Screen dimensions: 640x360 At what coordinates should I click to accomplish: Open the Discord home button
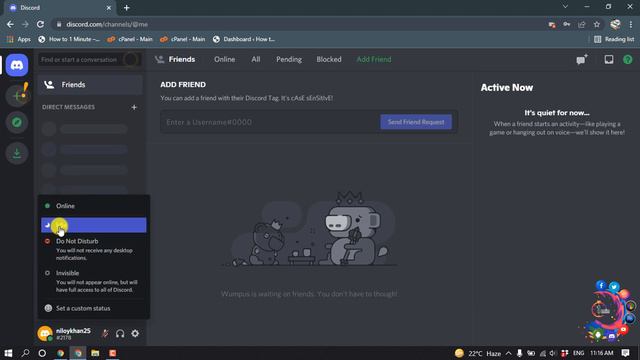tap(17, 65)
